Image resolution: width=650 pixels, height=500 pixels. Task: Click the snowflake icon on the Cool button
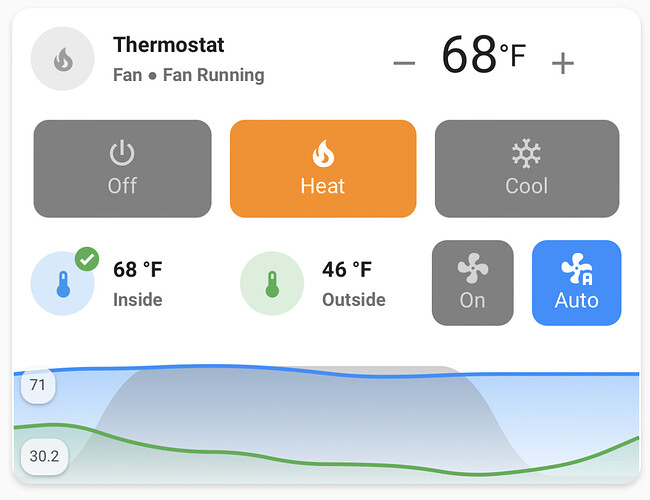(526, 154)
